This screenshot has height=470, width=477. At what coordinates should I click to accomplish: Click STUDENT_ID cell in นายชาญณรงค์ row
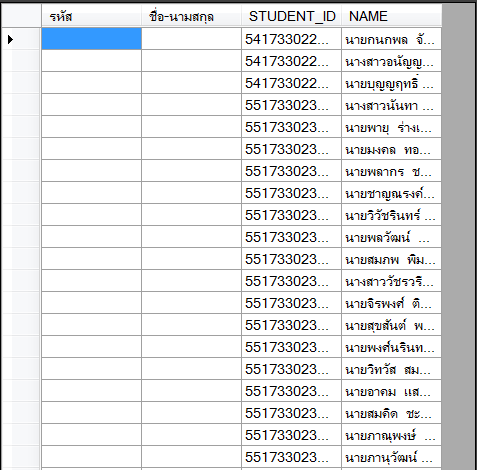click(x=291, y=193)
